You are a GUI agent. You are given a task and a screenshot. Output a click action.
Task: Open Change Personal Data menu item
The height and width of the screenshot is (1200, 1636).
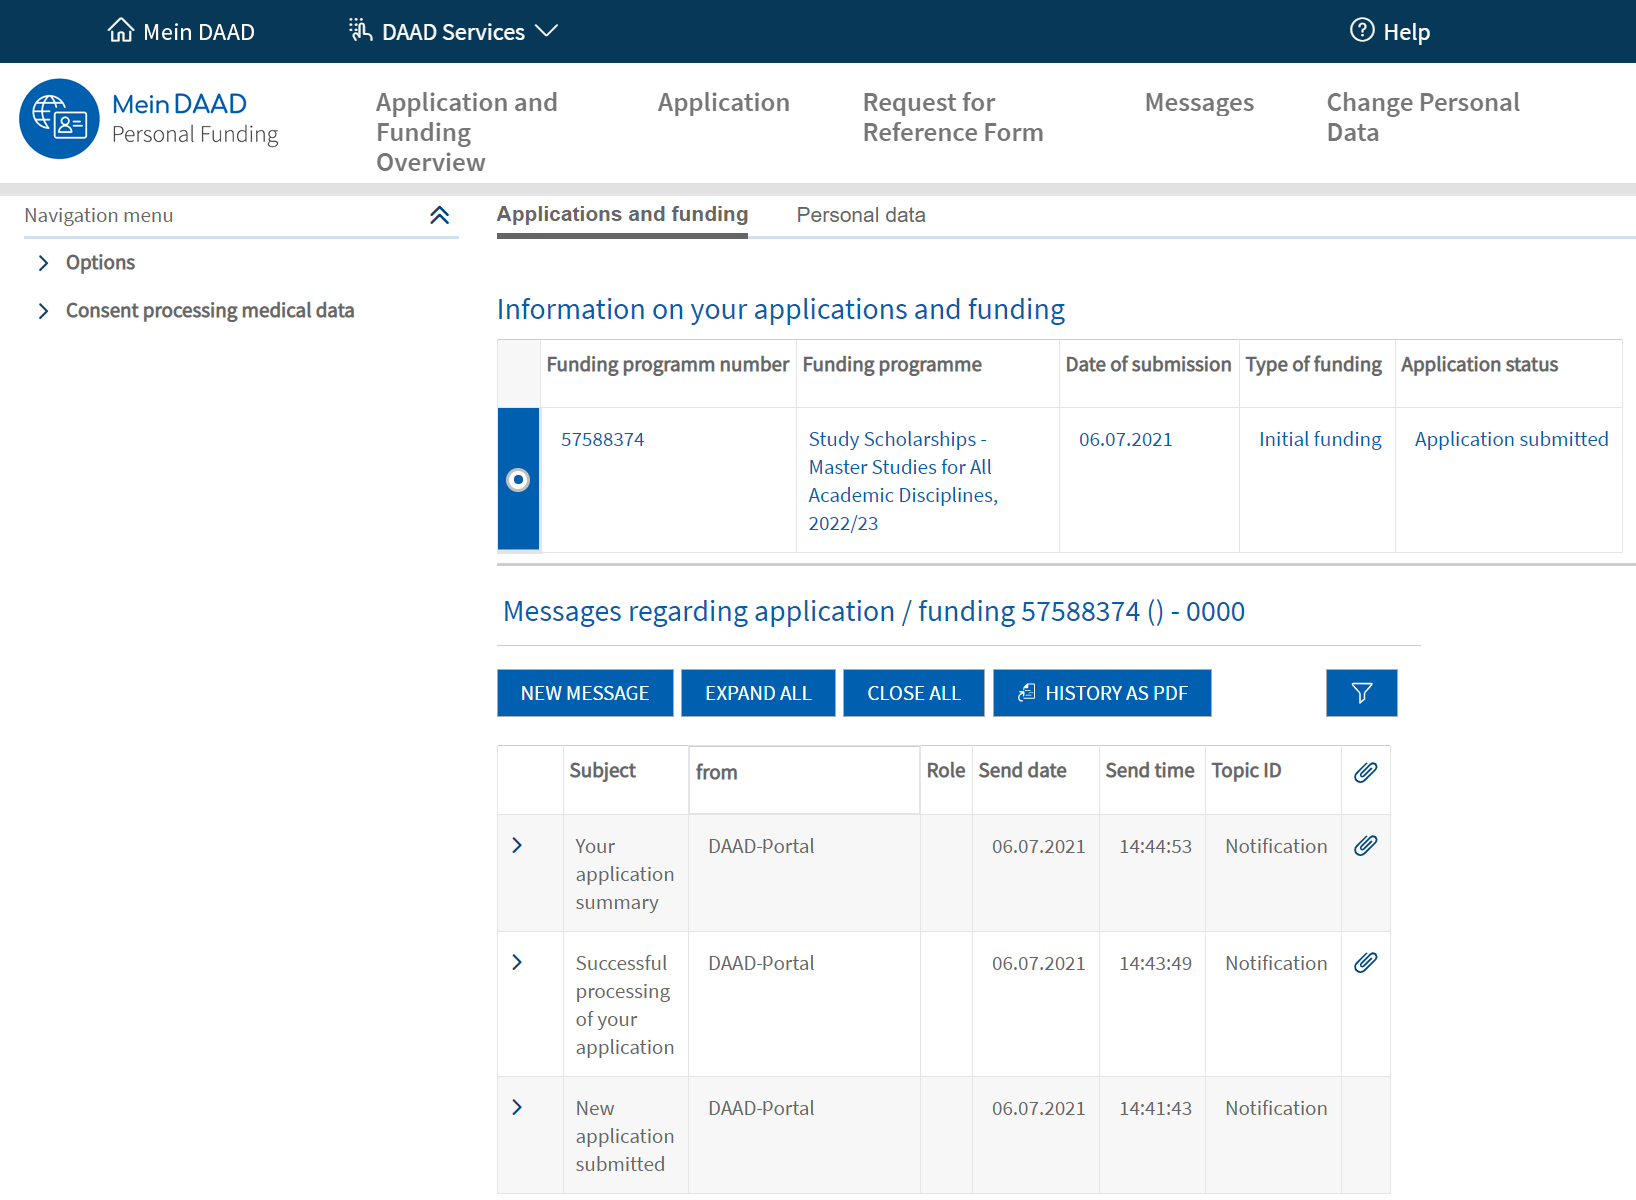(1423, 117)
